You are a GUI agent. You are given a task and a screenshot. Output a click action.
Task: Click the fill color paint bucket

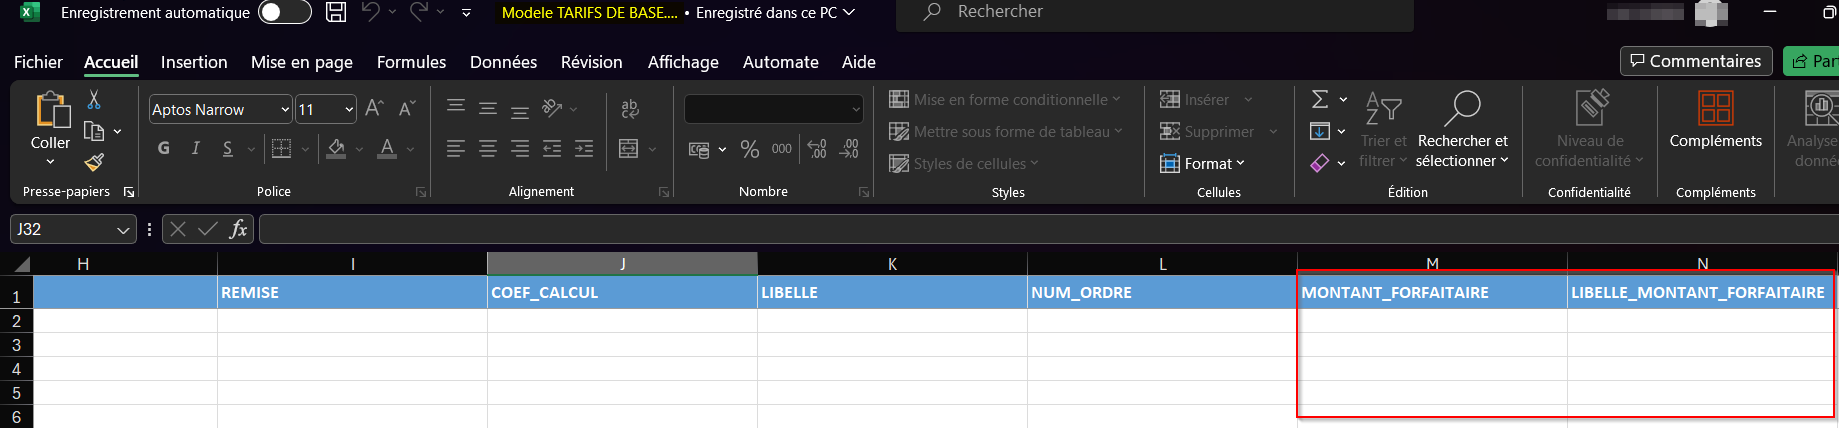tap(337, 149)
